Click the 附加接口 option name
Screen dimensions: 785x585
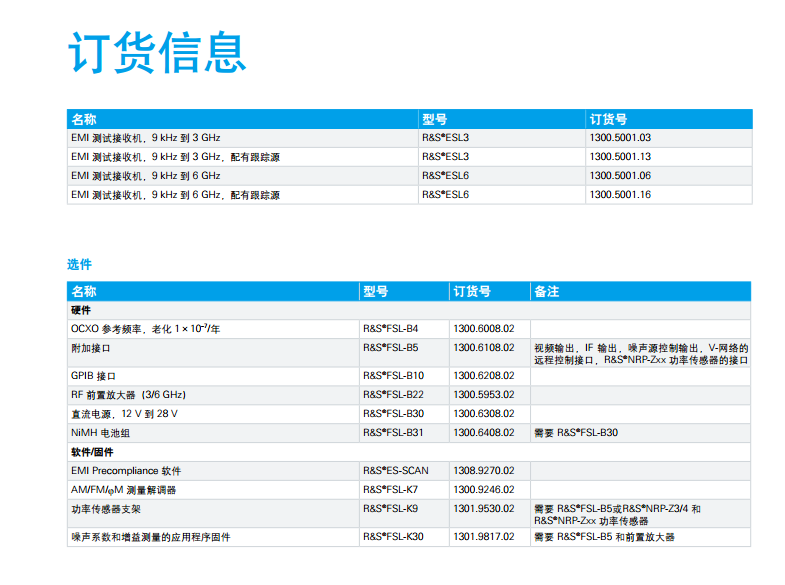point(91,348)
